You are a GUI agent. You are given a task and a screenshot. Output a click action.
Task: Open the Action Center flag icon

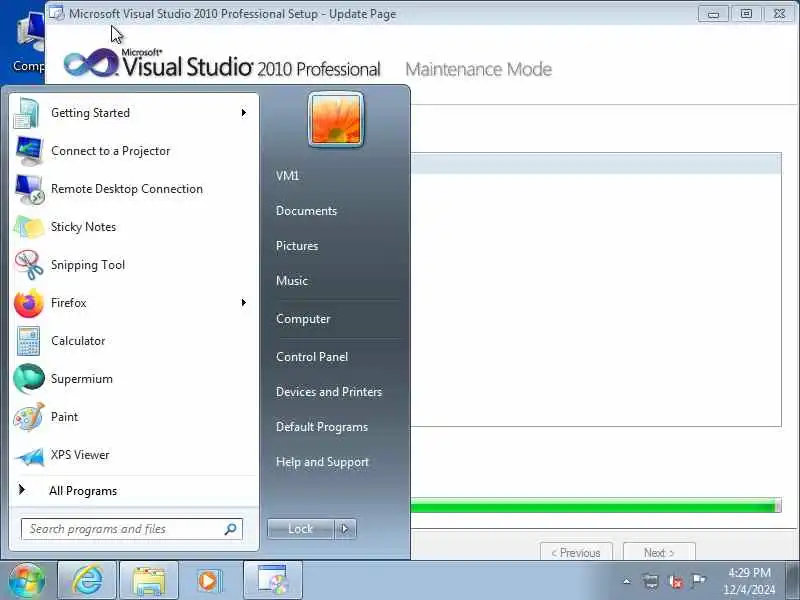[x=698, y=581]
